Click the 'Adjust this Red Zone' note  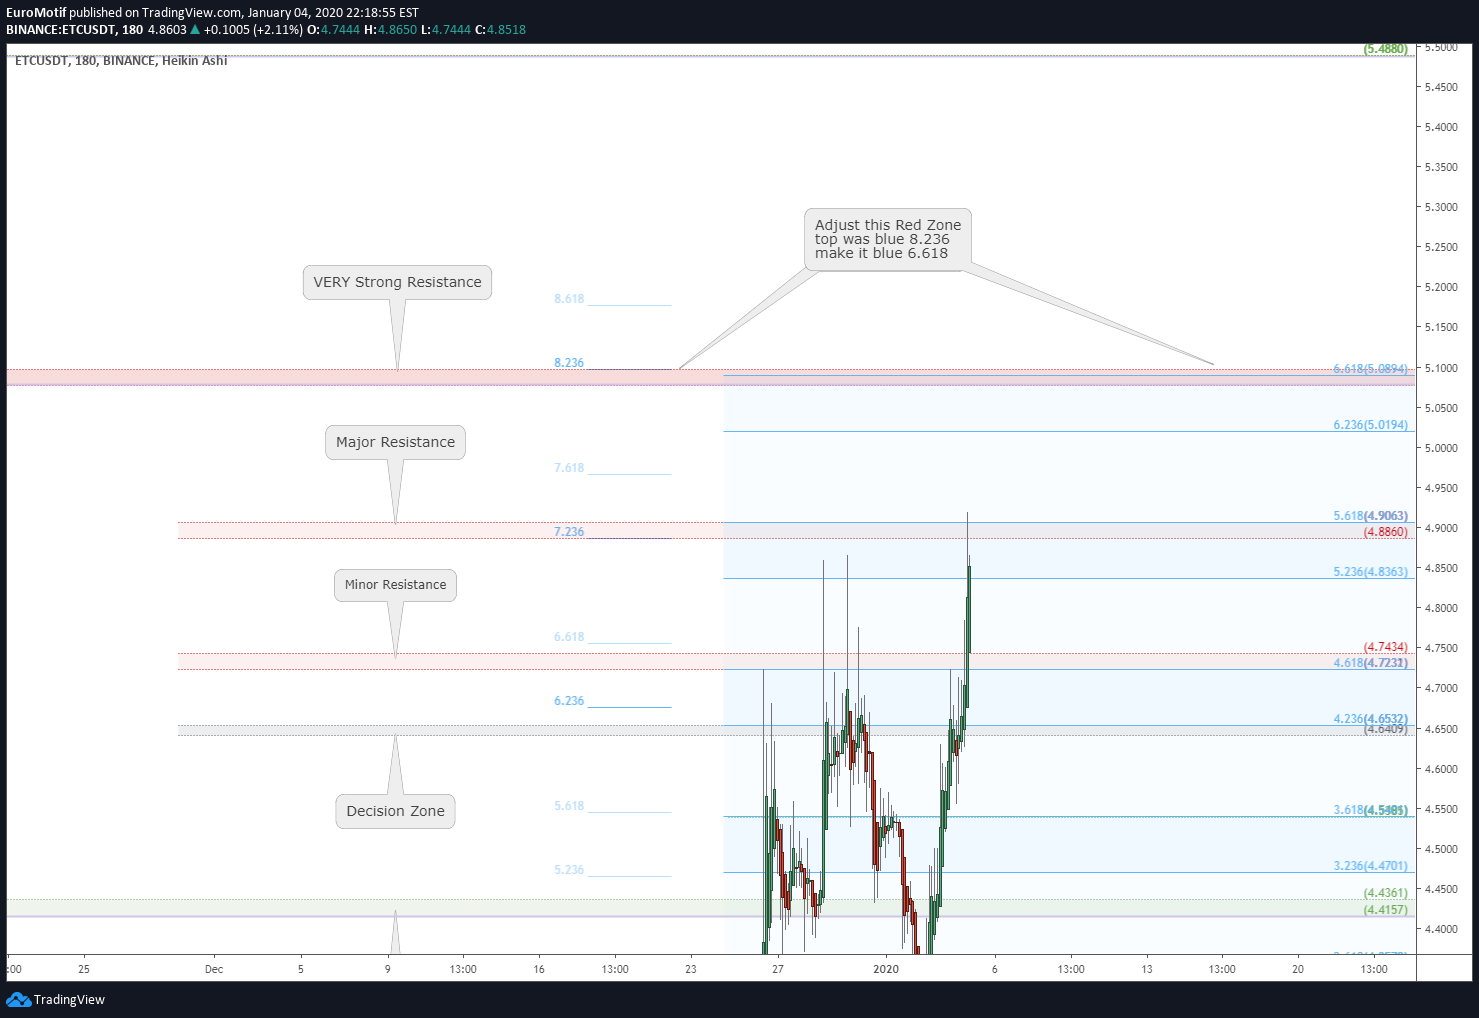coord(887,239)
